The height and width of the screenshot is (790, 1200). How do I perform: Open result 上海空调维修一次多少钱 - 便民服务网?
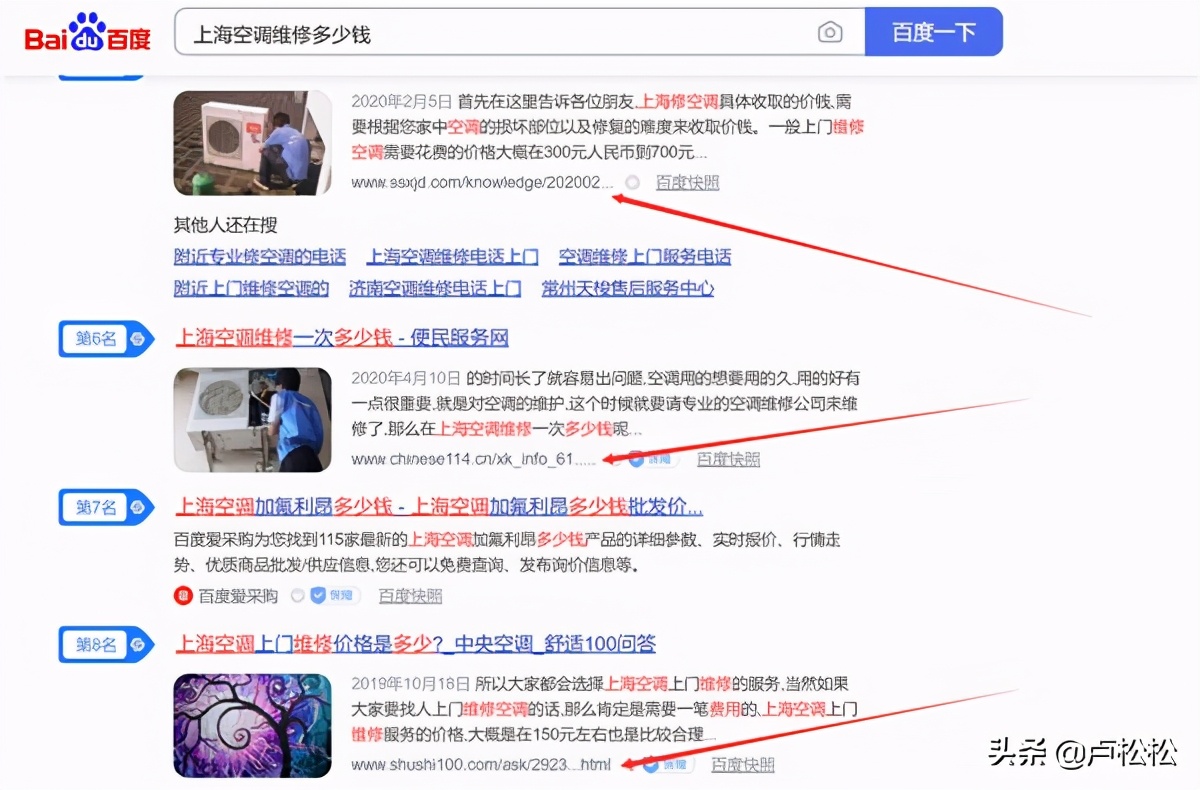[x=342, y=338]
